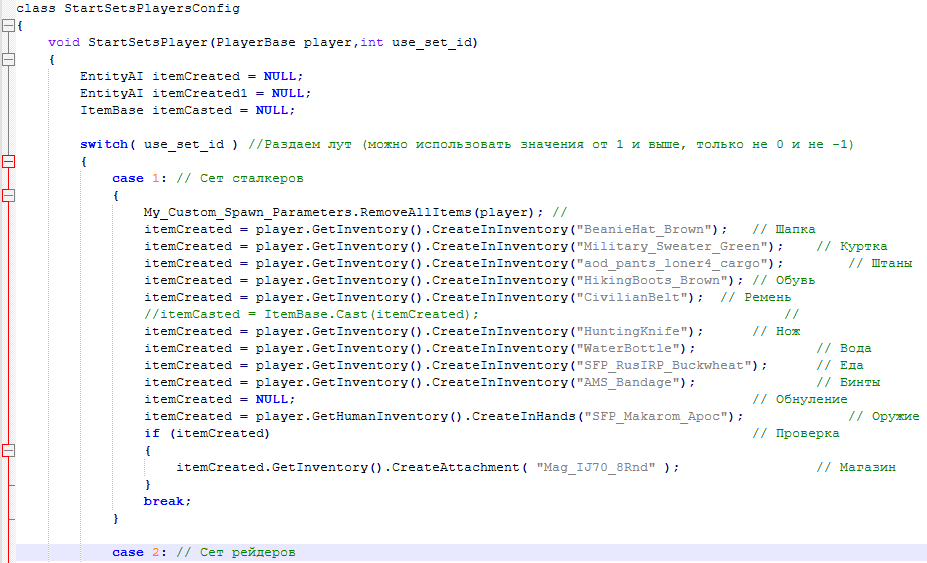The image size is (927, 563).
Task: Click the line 'ItemBase itemCasted = NULL;'
Action: click(187, 111)
